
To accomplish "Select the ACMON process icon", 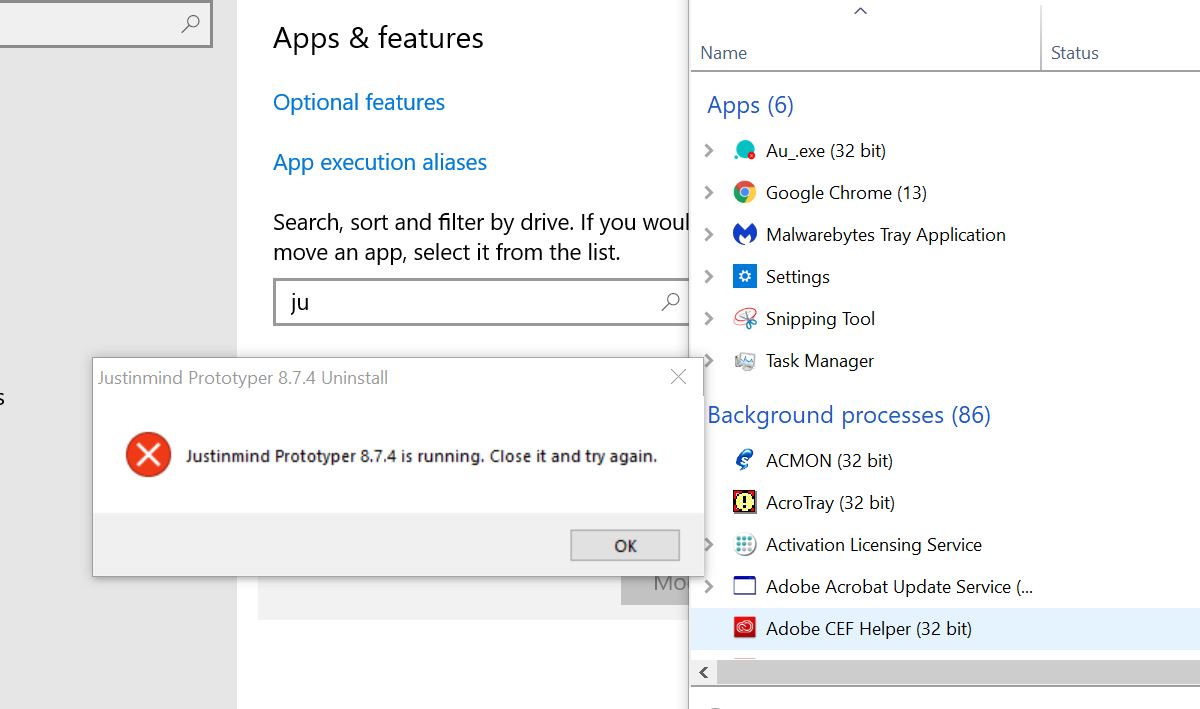I will 744,461.
